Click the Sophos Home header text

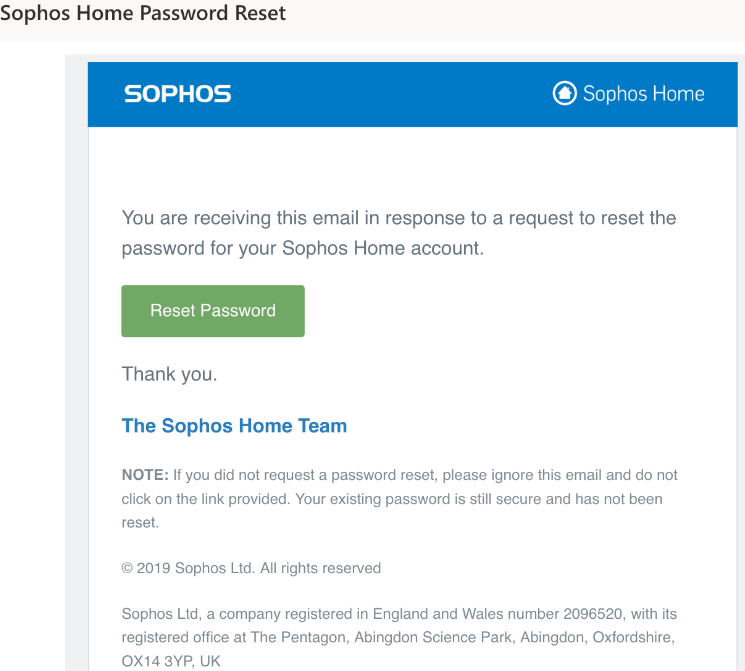(x=643, y=94)
